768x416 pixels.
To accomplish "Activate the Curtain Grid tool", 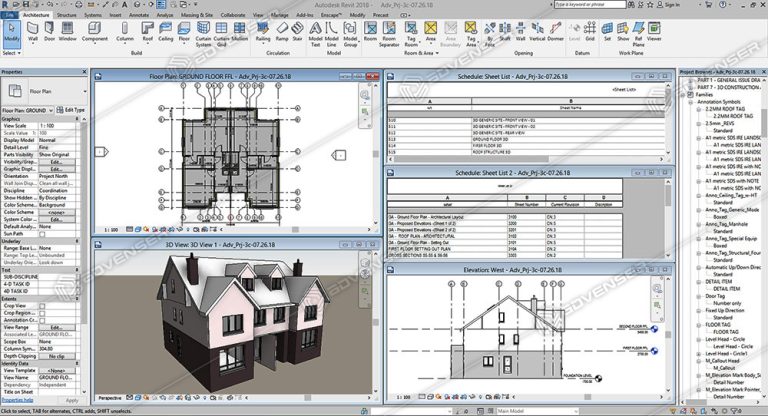I will click(x=221, y=34).
